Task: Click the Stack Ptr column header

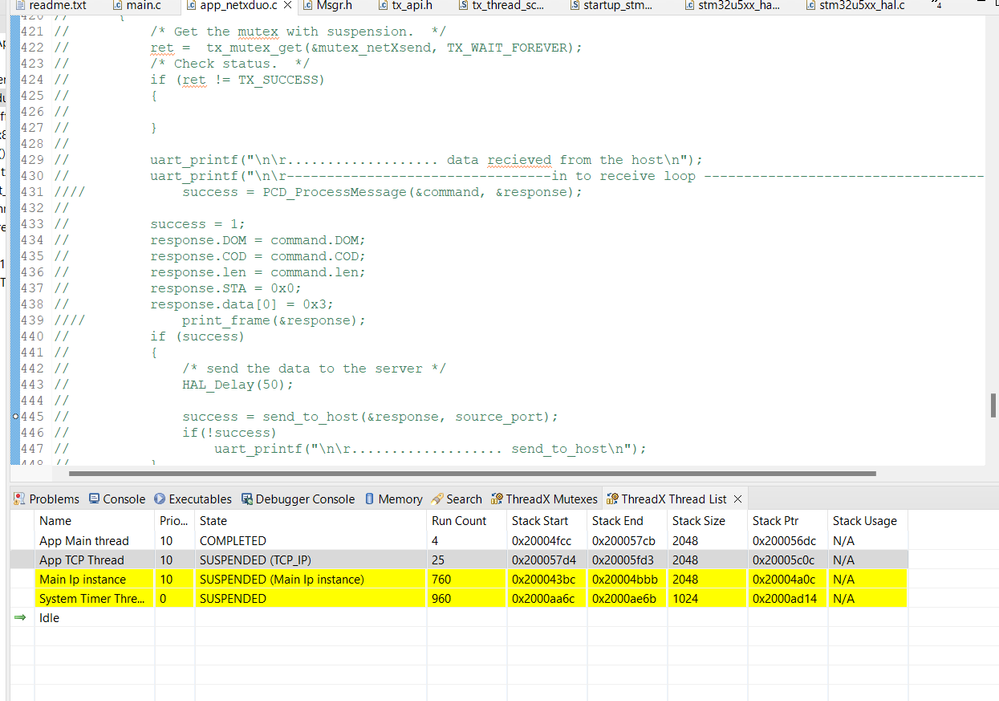Action: (x=788, y=521)
